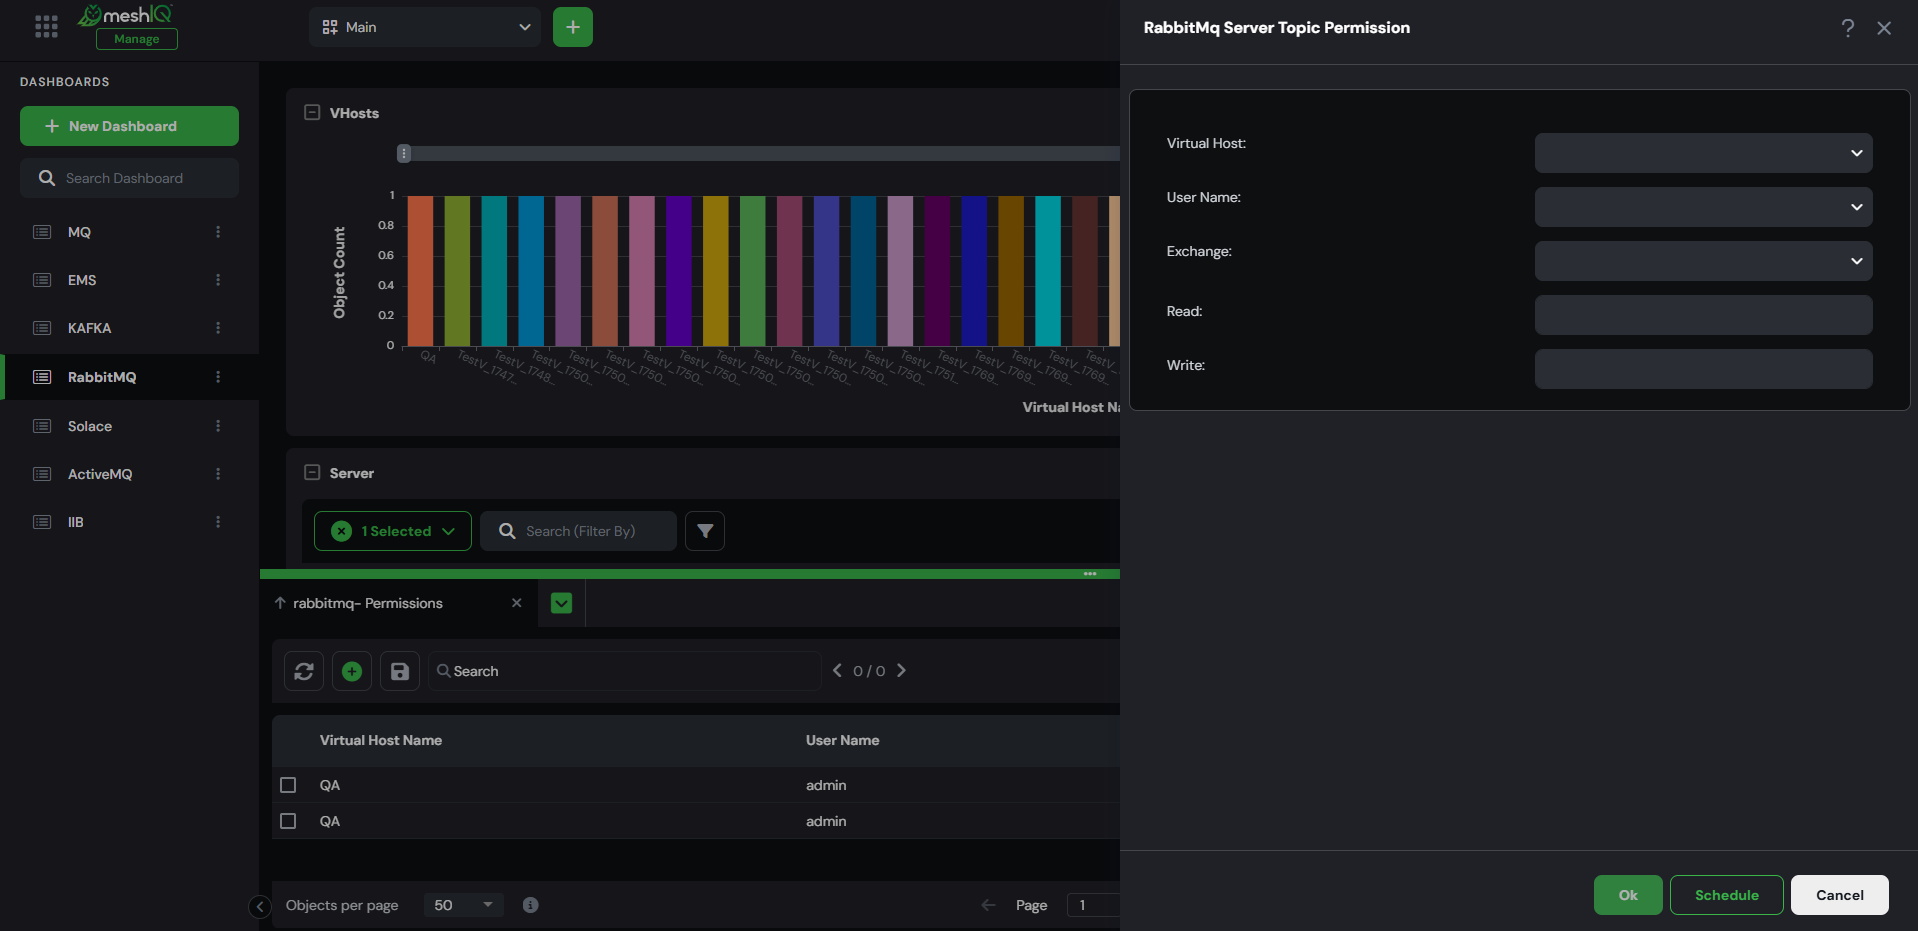The height and width of the screenshot is (931, 1918).
Task: Clear the 1 Selected server filter
Action: coord(342,531)
